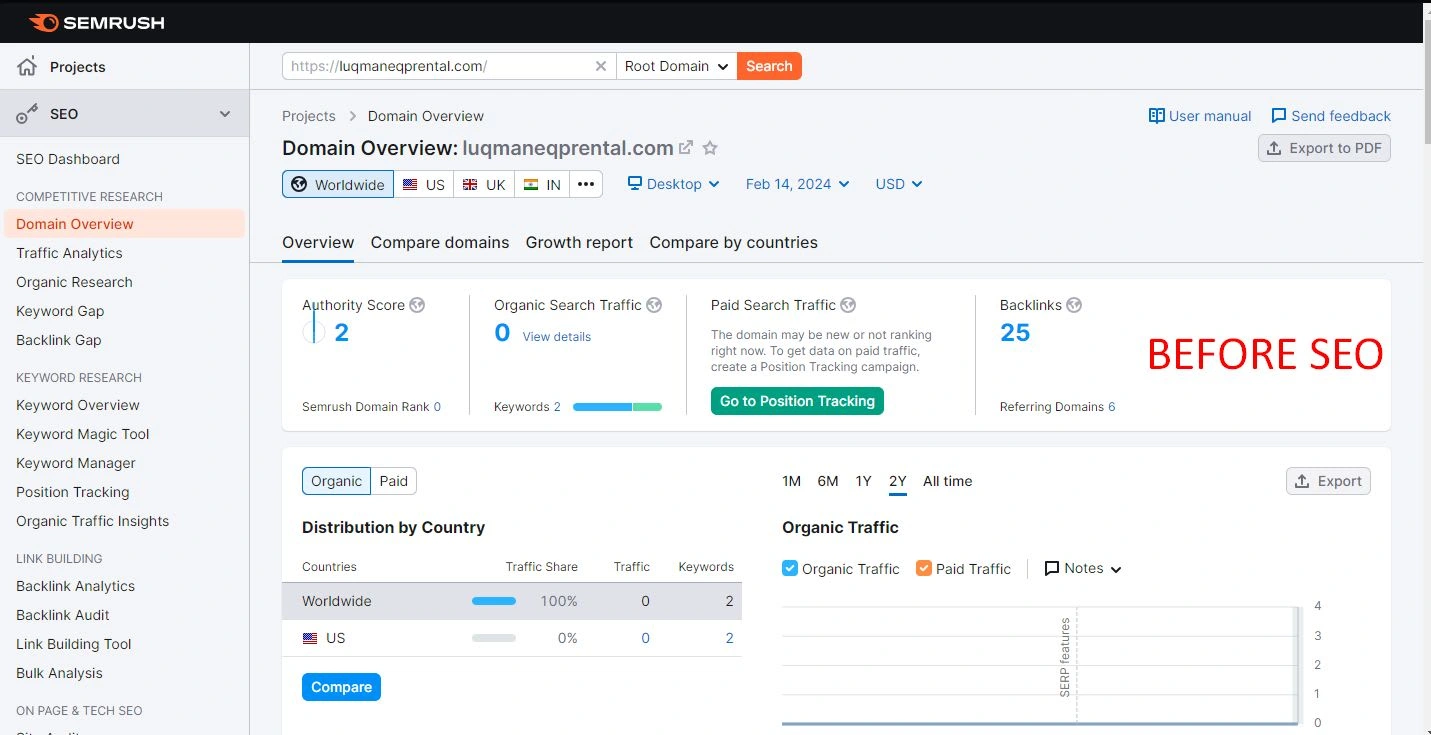
Task: Select IN flag database
Action: click(543, 185)
